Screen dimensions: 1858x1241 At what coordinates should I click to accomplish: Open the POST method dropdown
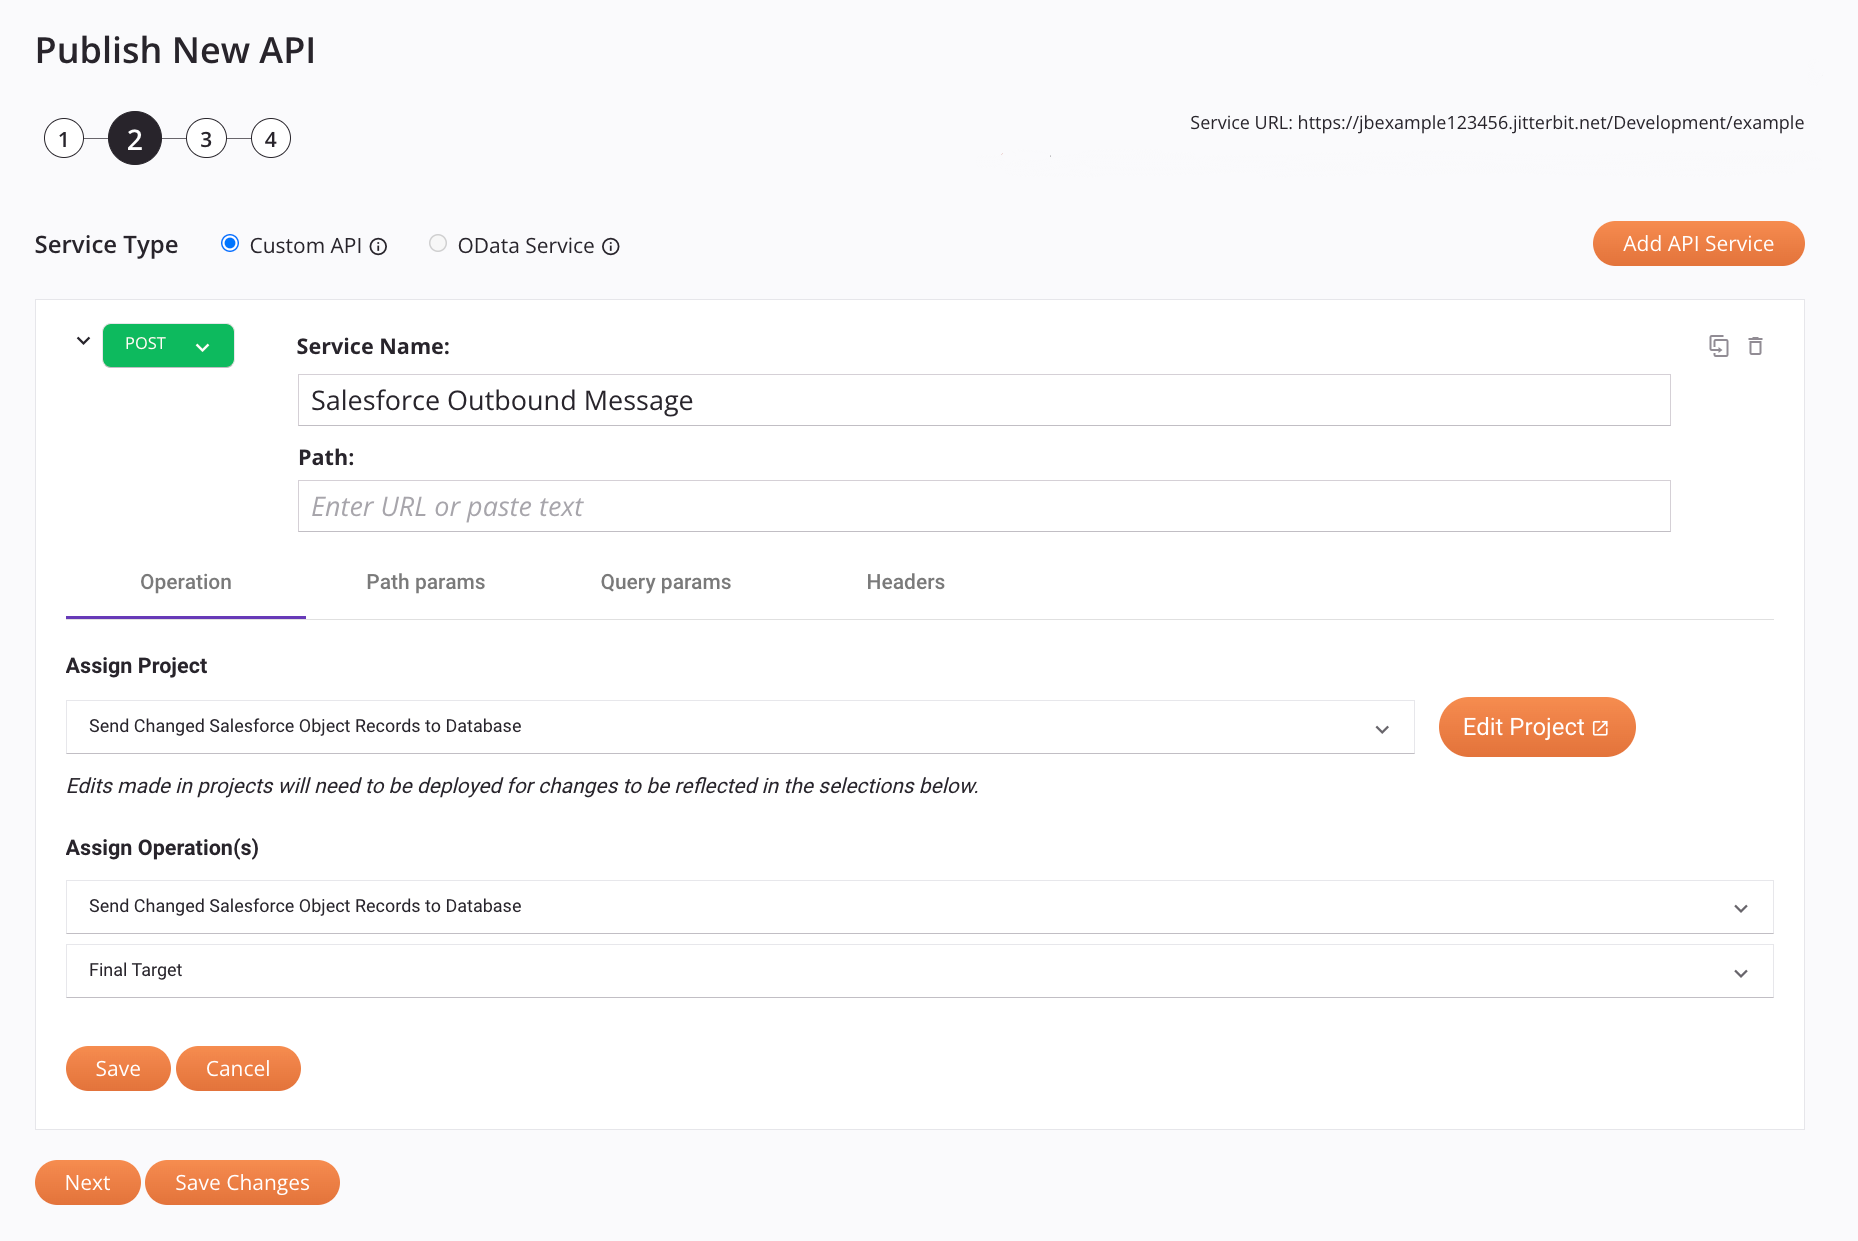click(x=168, y=345)
